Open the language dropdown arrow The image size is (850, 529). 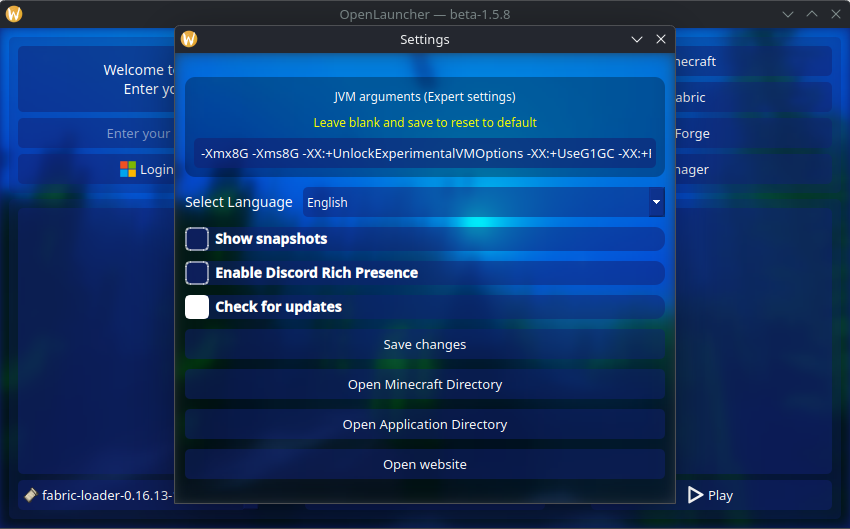coord(656,202)
